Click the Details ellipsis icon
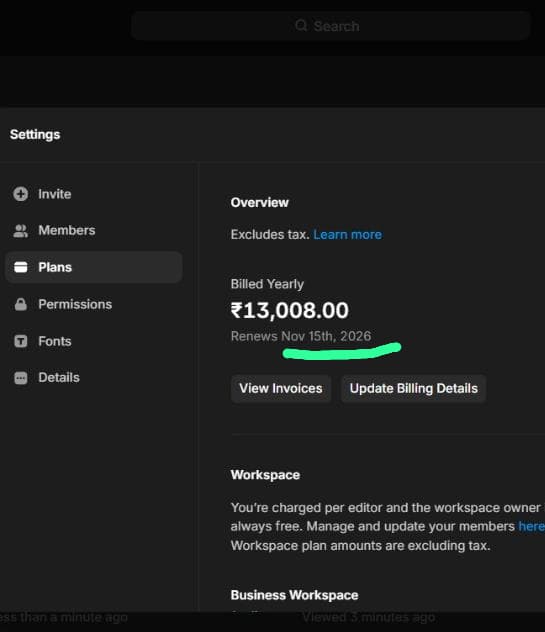Image resolution: width=545 pixels, height=632 pixels. (21, 378)
